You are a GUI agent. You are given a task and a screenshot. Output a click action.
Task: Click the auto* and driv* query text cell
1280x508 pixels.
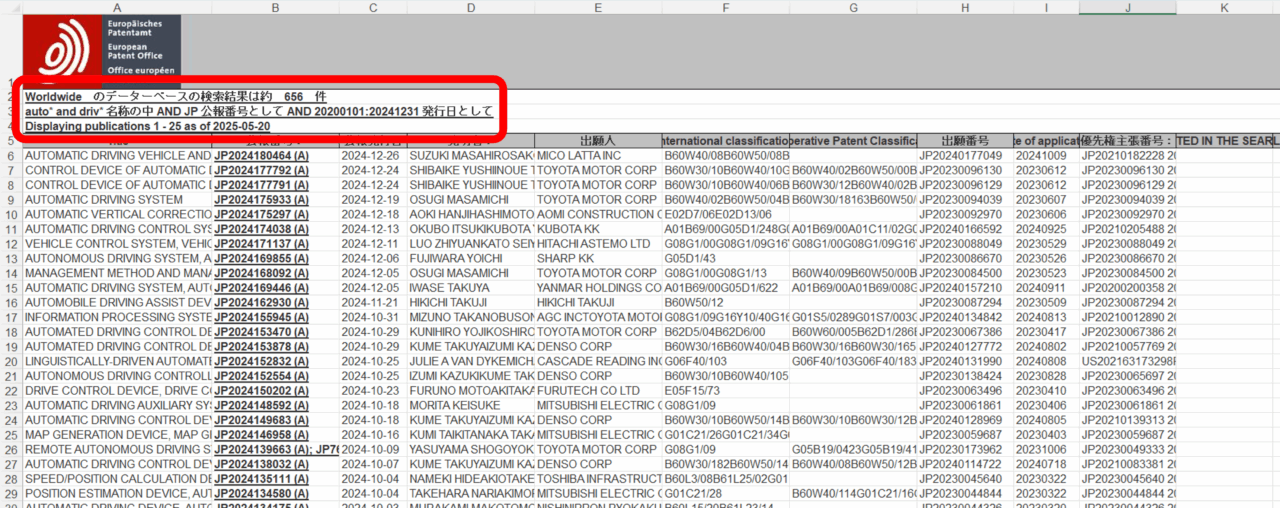(x=259, y=111)
